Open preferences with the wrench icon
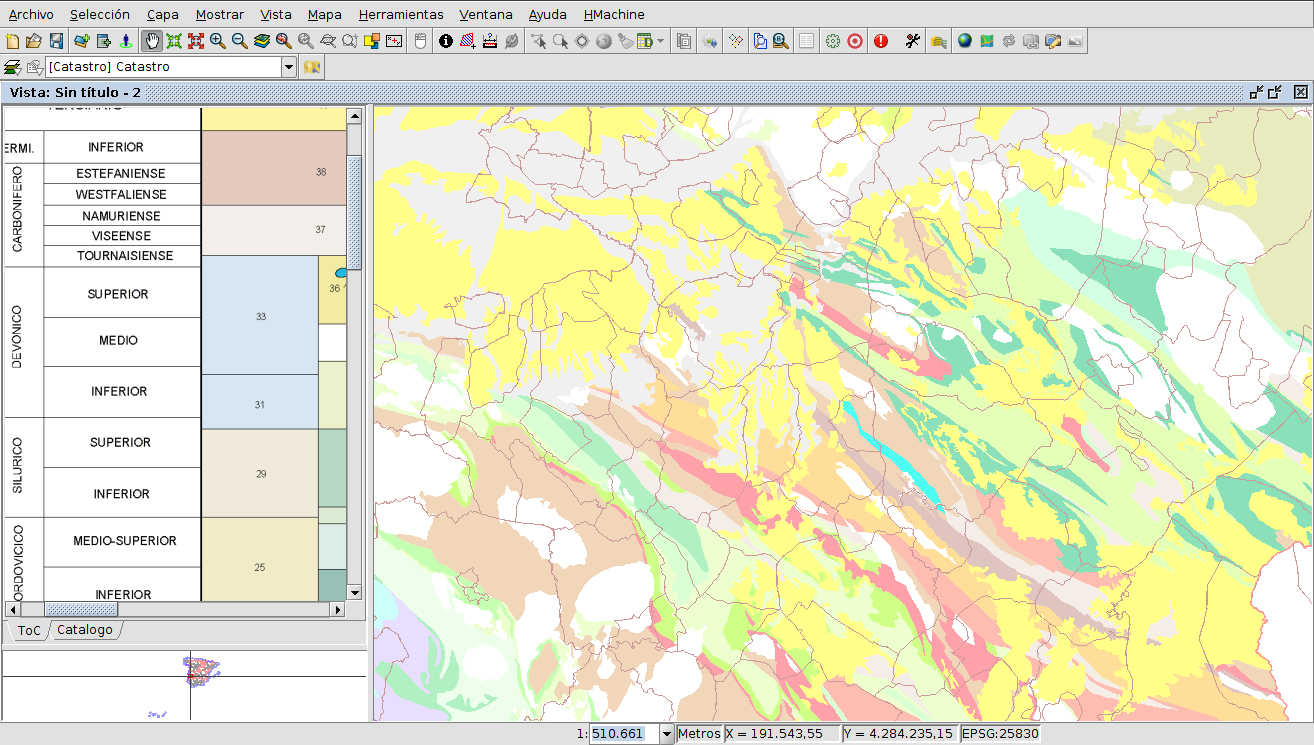This screenshot has width=1314, height=745. coord(912,41)
